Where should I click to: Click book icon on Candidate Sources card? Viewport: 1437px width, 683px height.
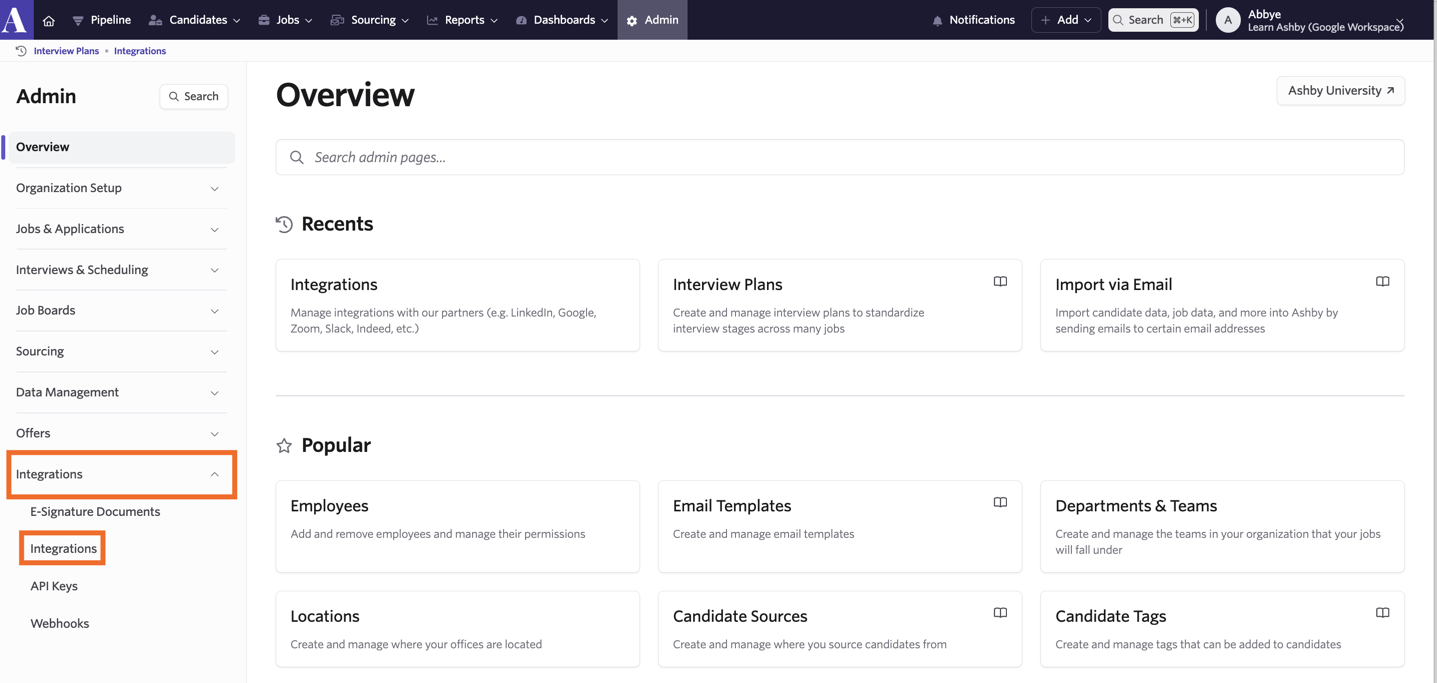coord(1000,613)
